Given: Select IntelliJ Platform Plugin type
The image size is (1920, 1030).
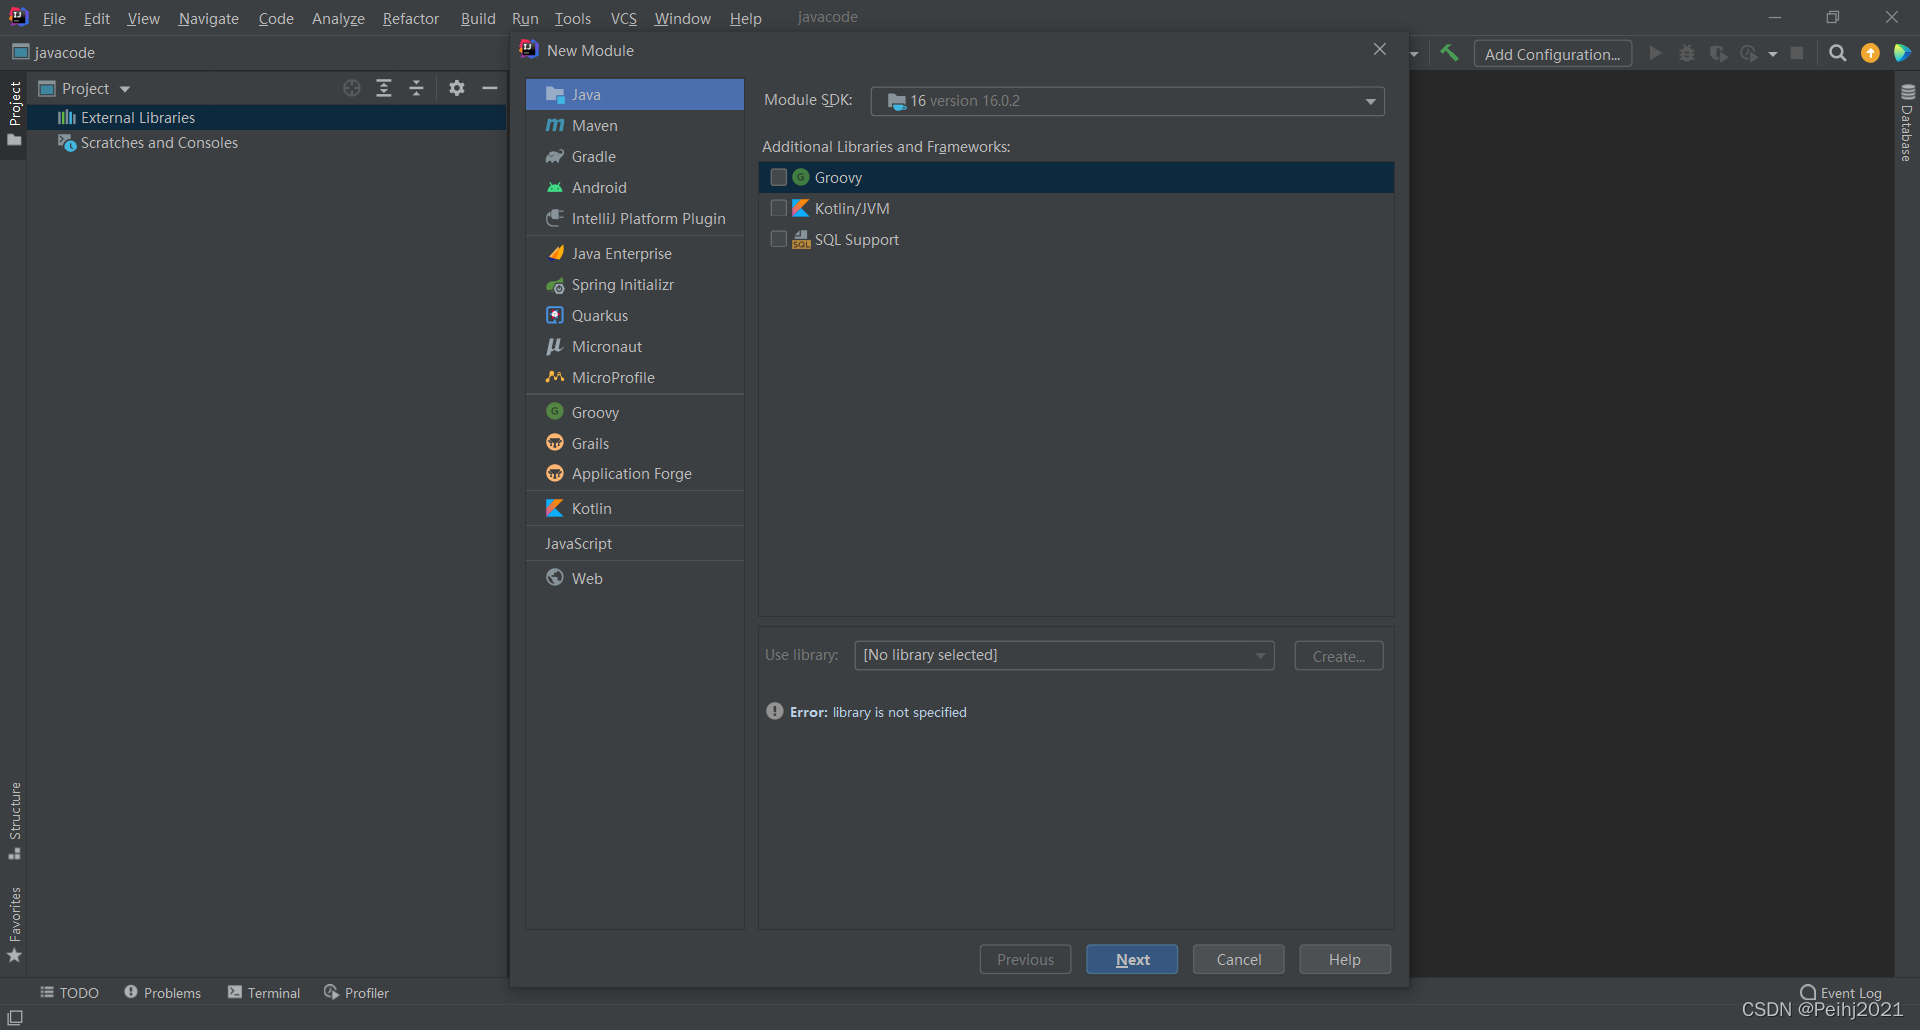Looking at the screenshot, I should [634, 218].
